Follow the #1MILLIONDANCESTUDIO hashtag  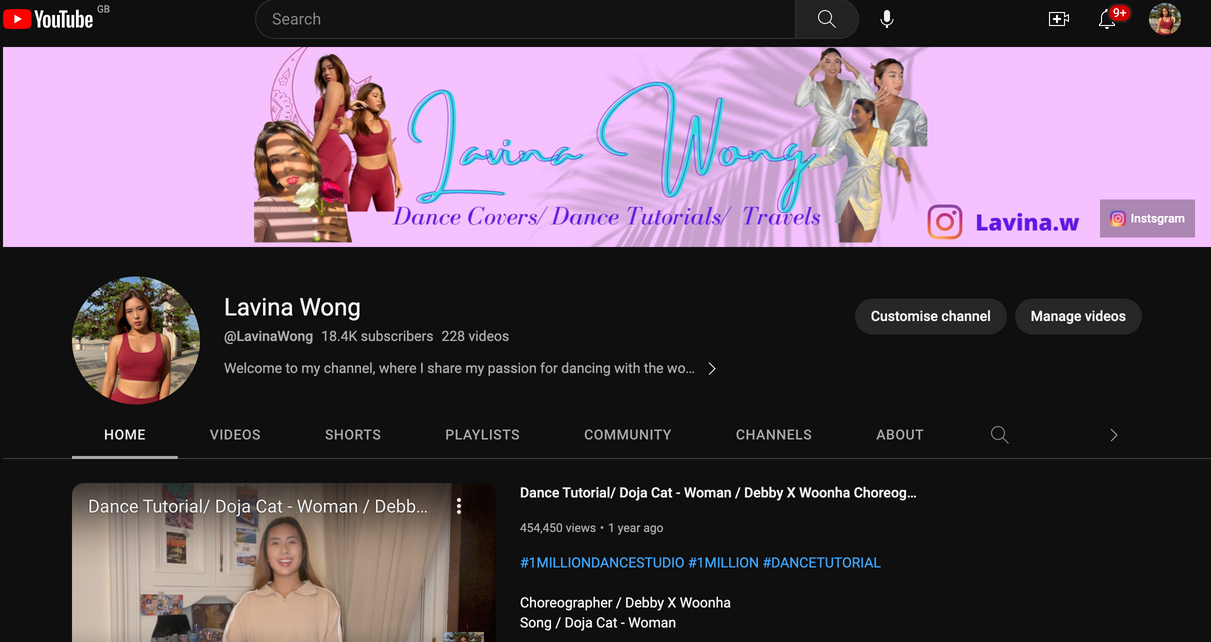[x=602, y=563]
